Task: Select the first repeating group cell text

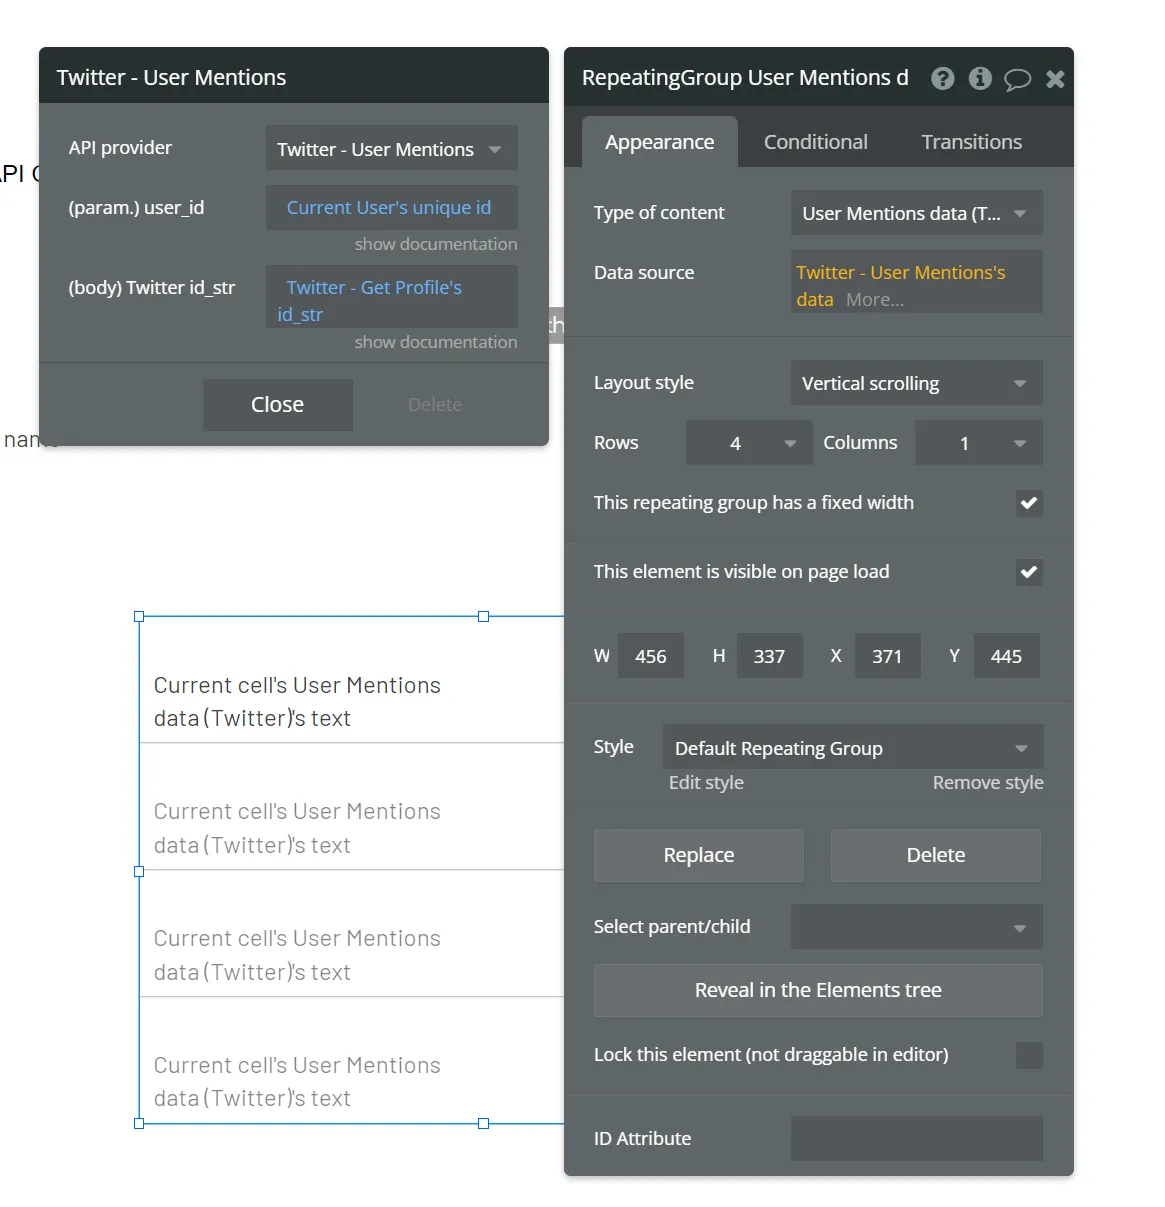Action: tap(297, 701)
